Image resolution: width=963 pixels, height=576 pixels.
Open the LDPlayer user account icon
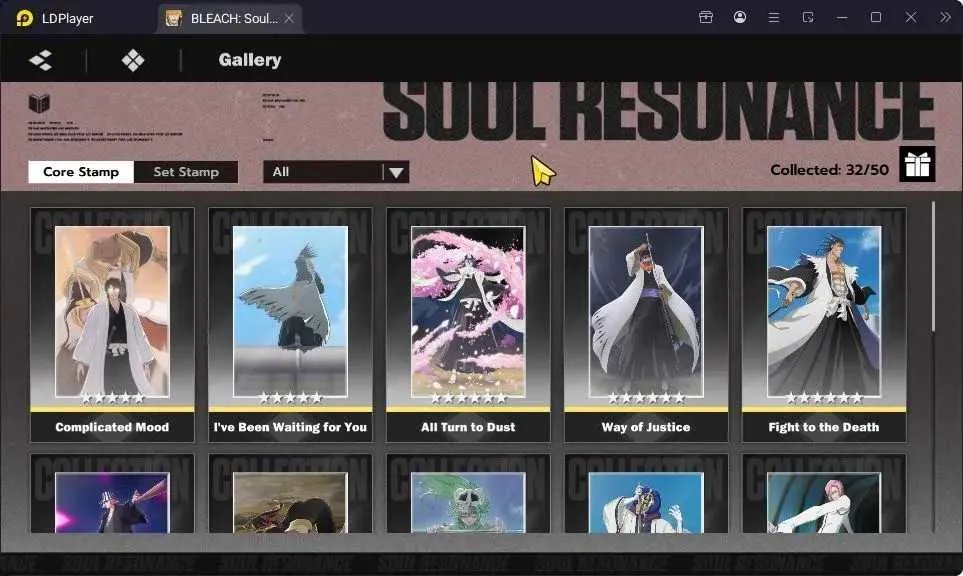pos(740,17)
